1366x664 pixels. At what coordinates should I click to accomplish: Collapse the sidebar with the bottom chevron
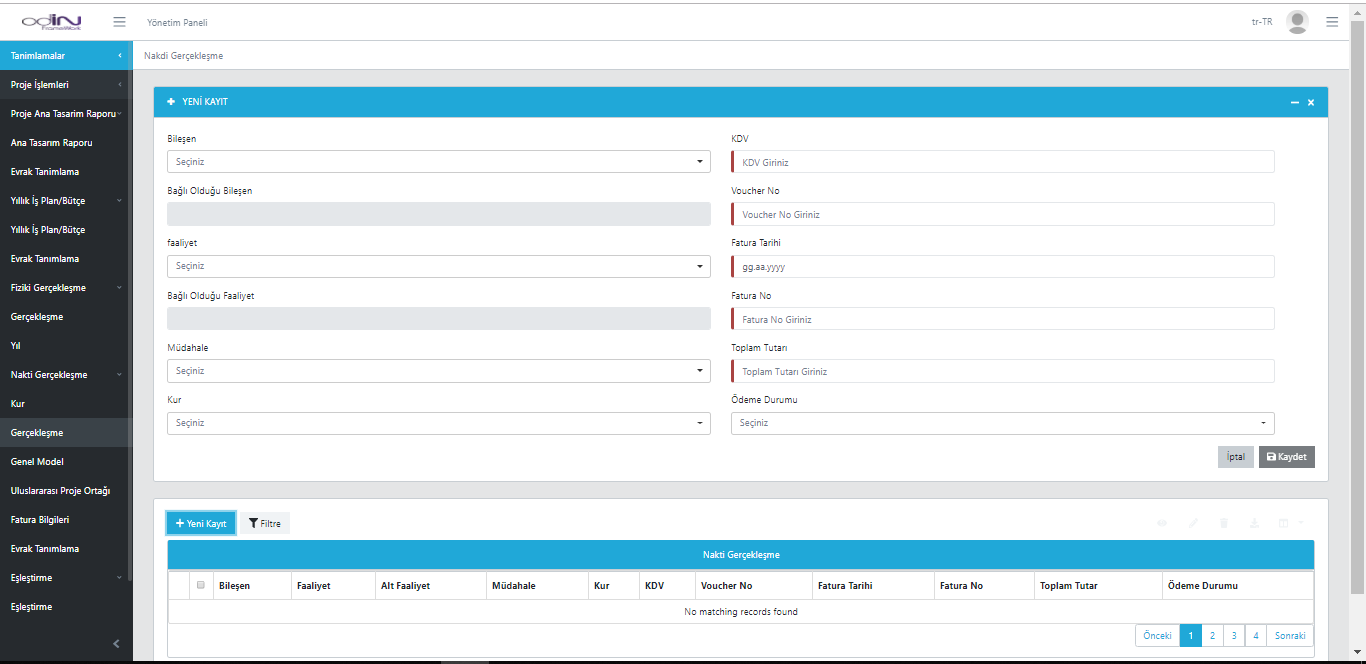(x=116, y=643)
